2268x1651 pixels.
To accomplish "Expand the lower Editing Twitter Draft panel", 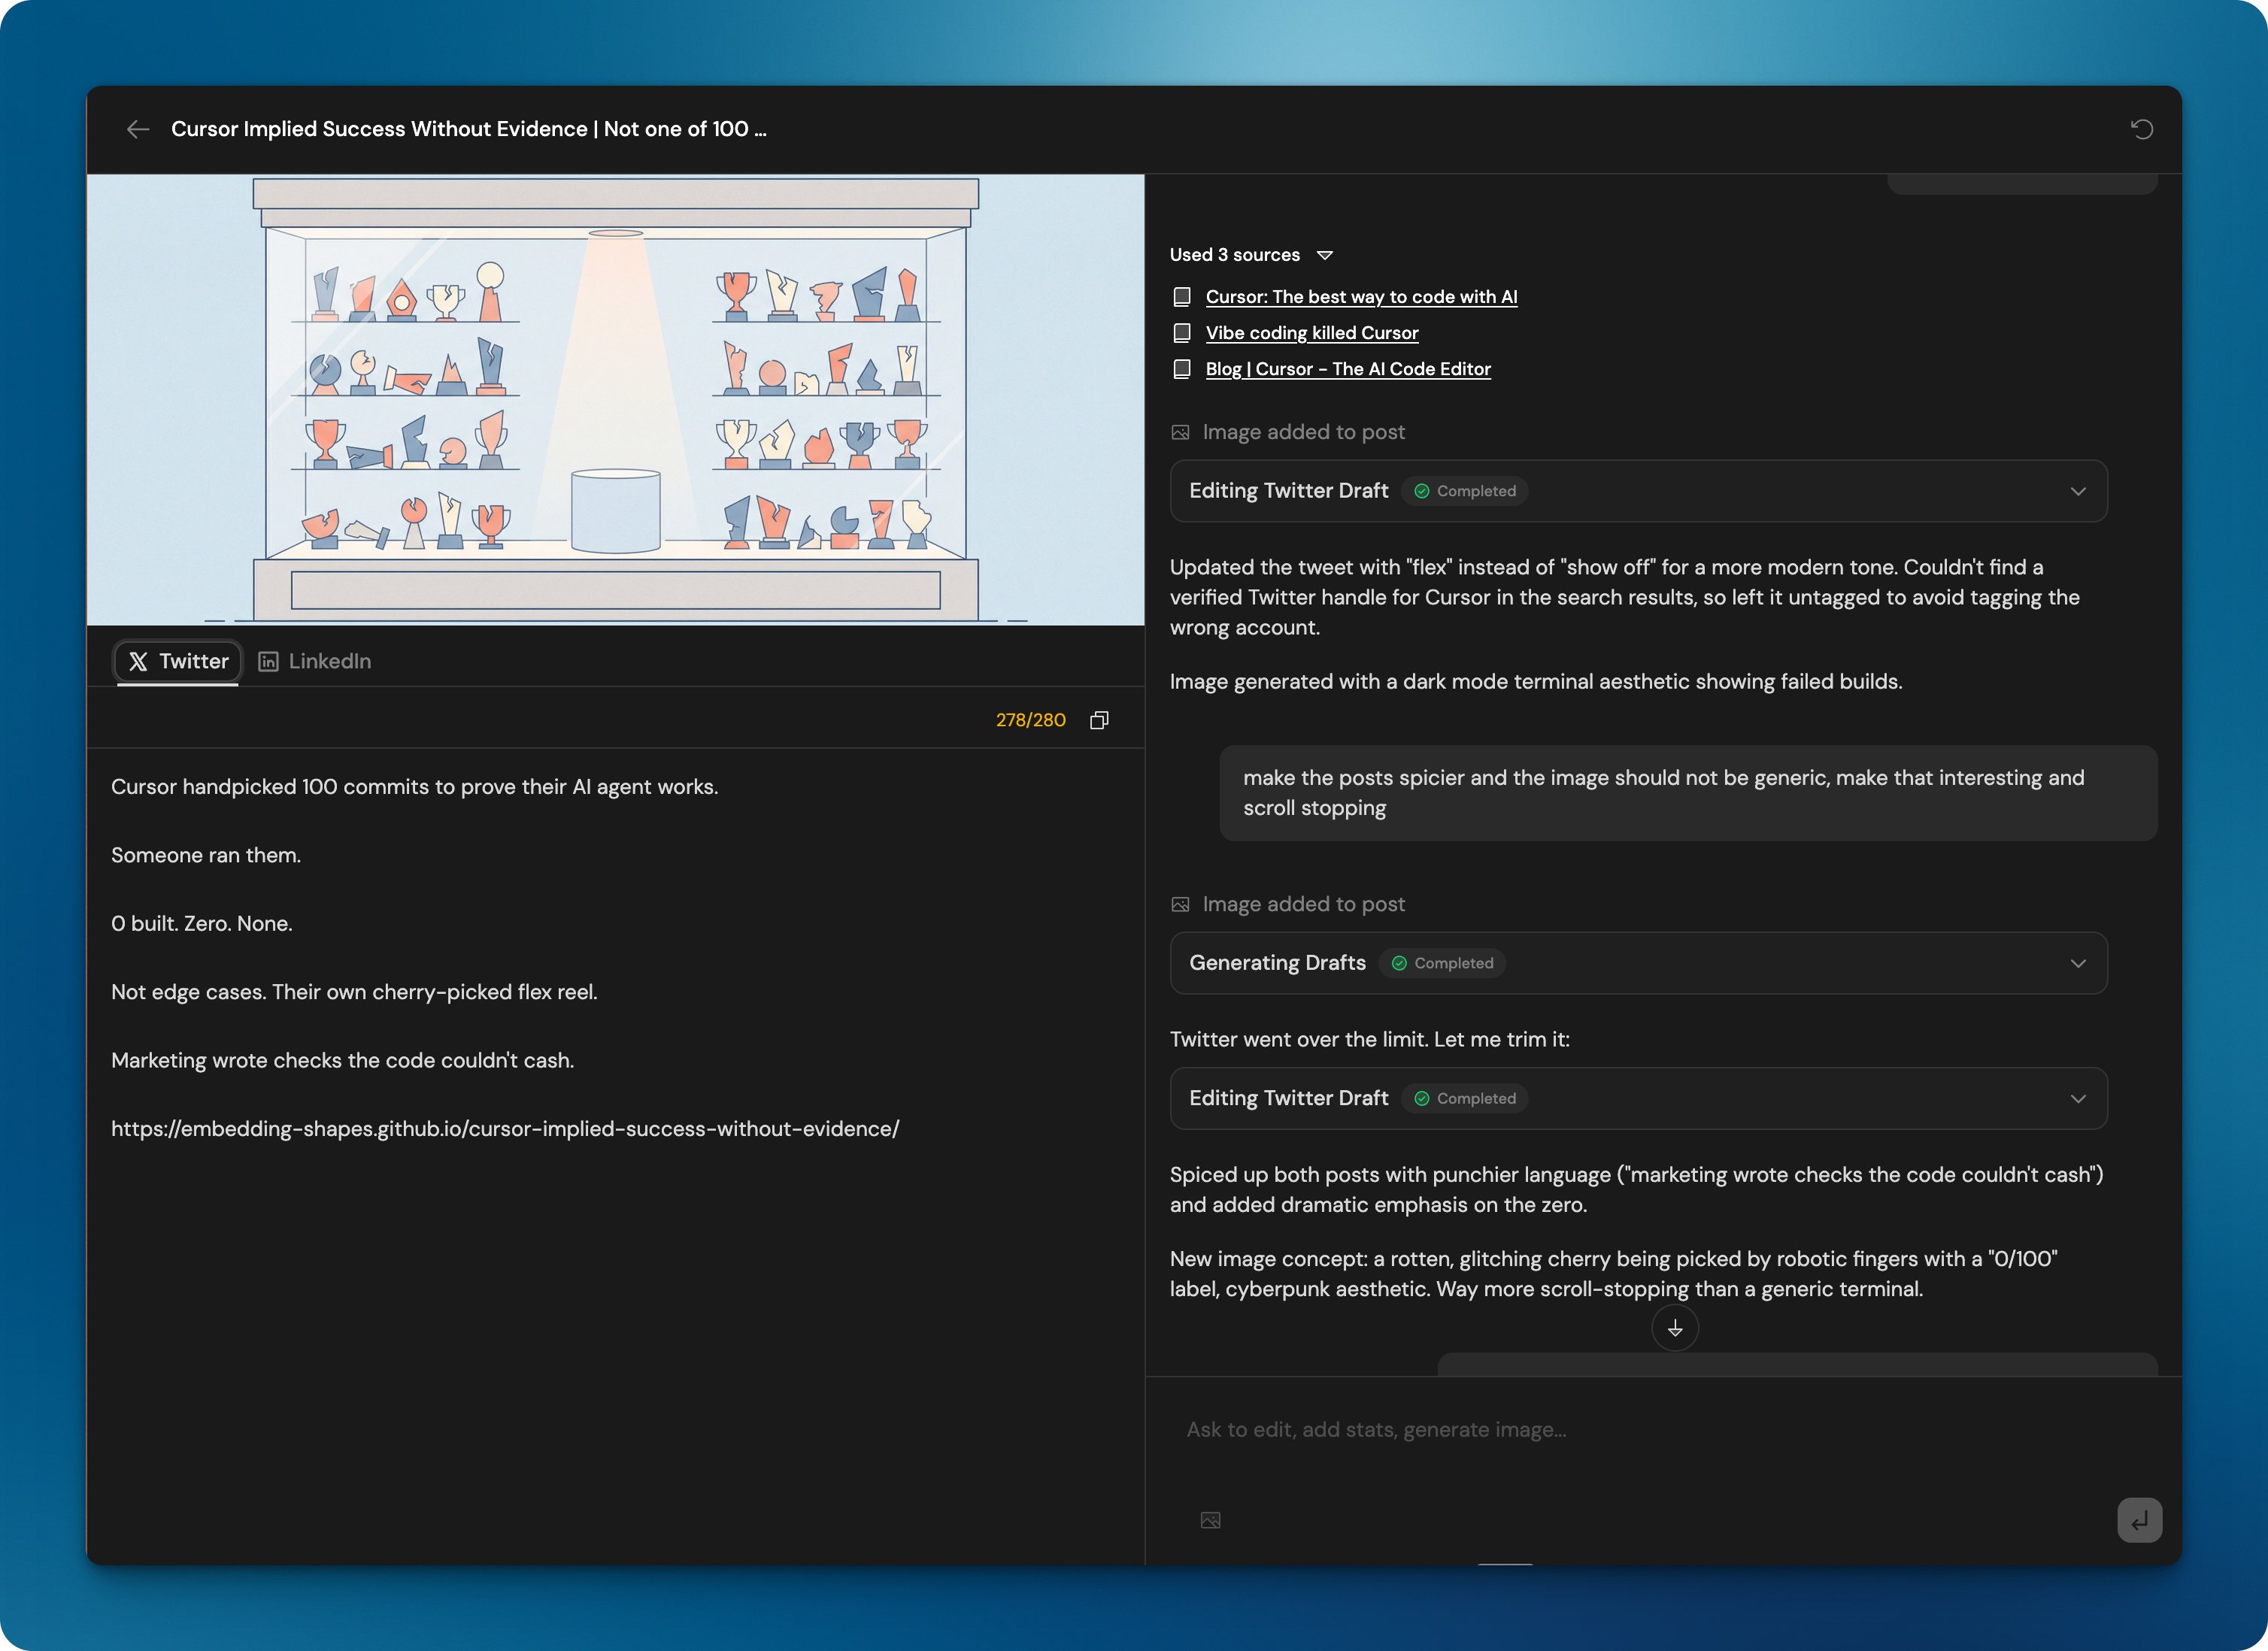I will 2077,1098.
